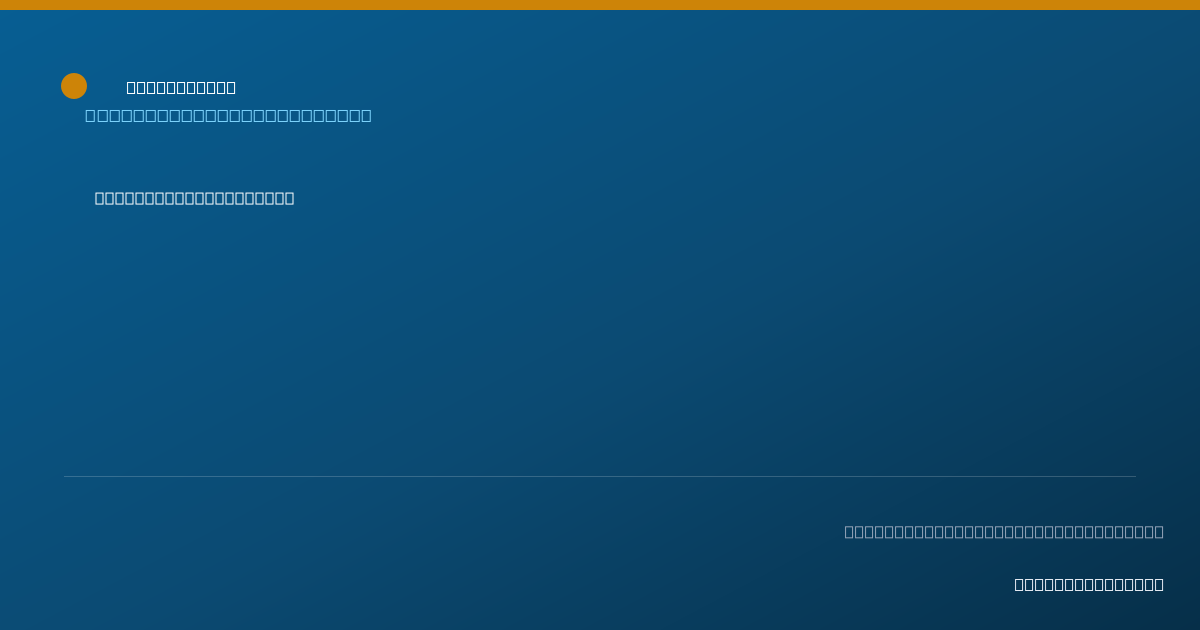Click the orange bar at the top edge
The width and height of the screenshot is (1200, 630).
click(x=600, y=5)
